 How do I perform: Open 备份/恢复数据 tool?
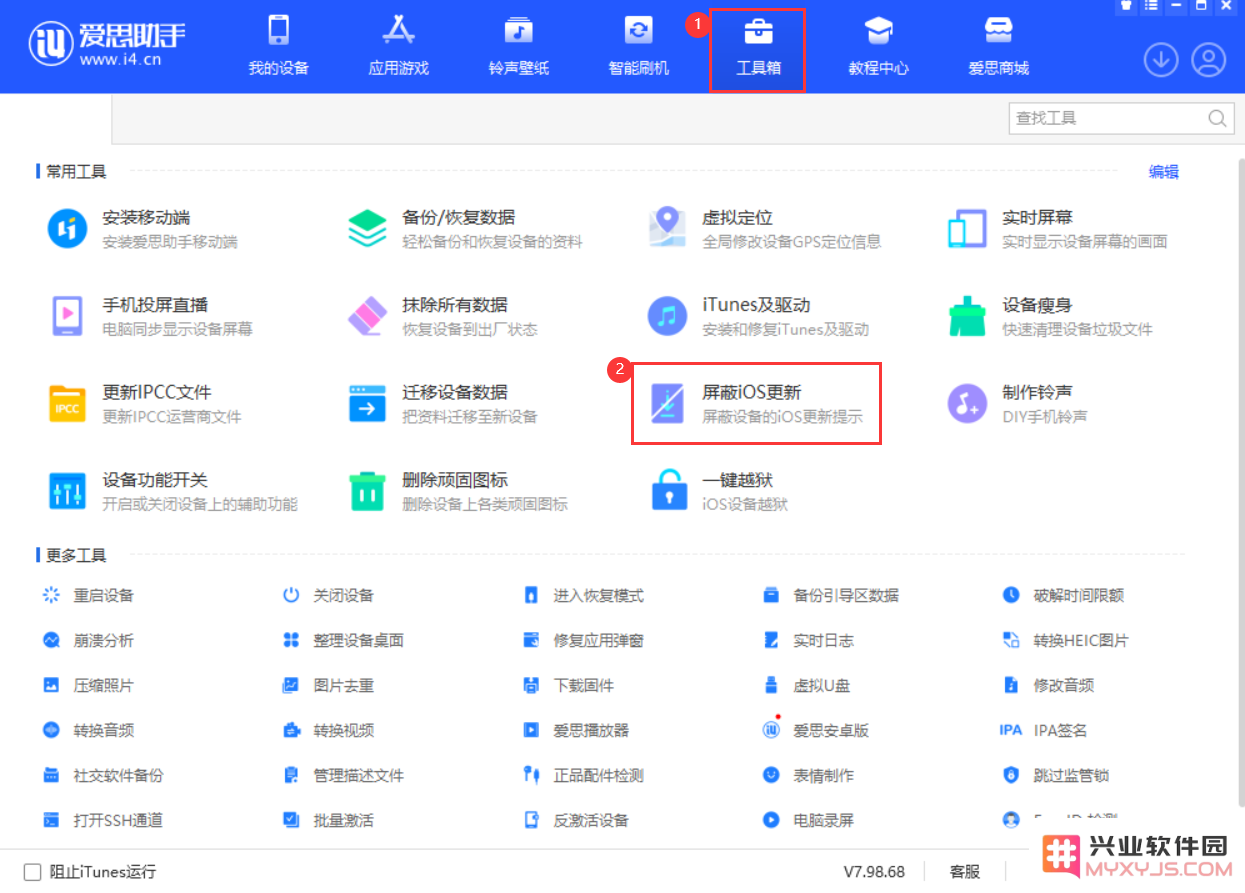click(465, 229)
